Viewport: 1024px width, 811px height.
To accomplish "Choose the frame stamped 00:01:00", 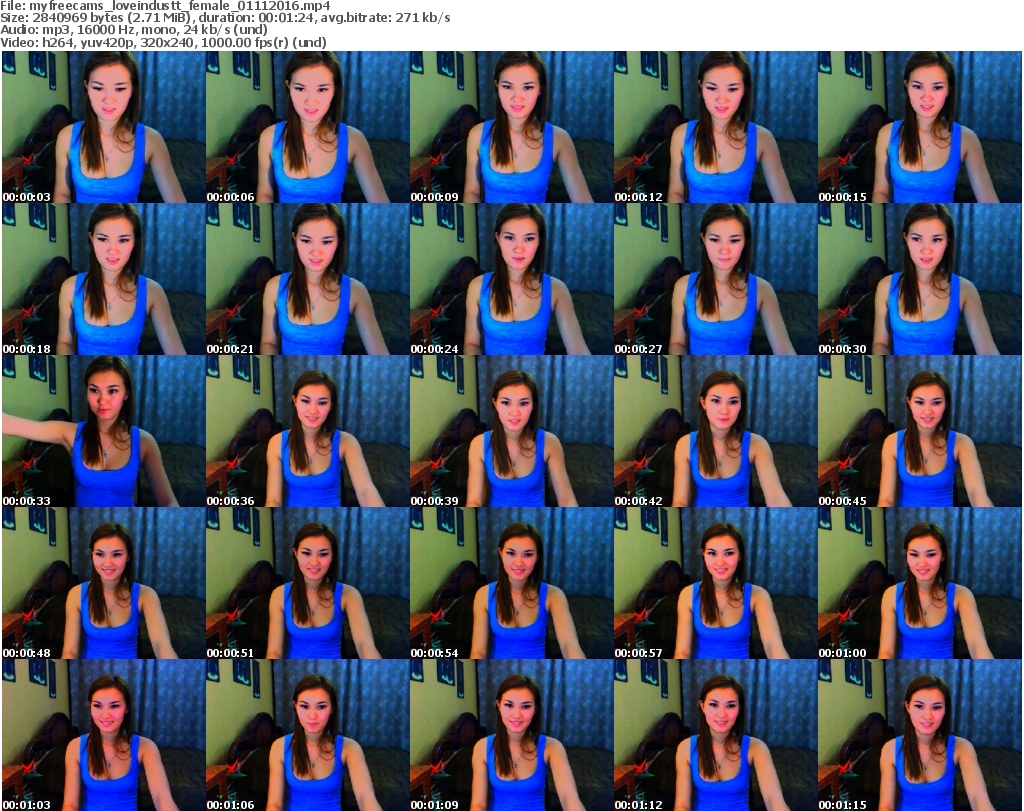I will click(920, 584).
